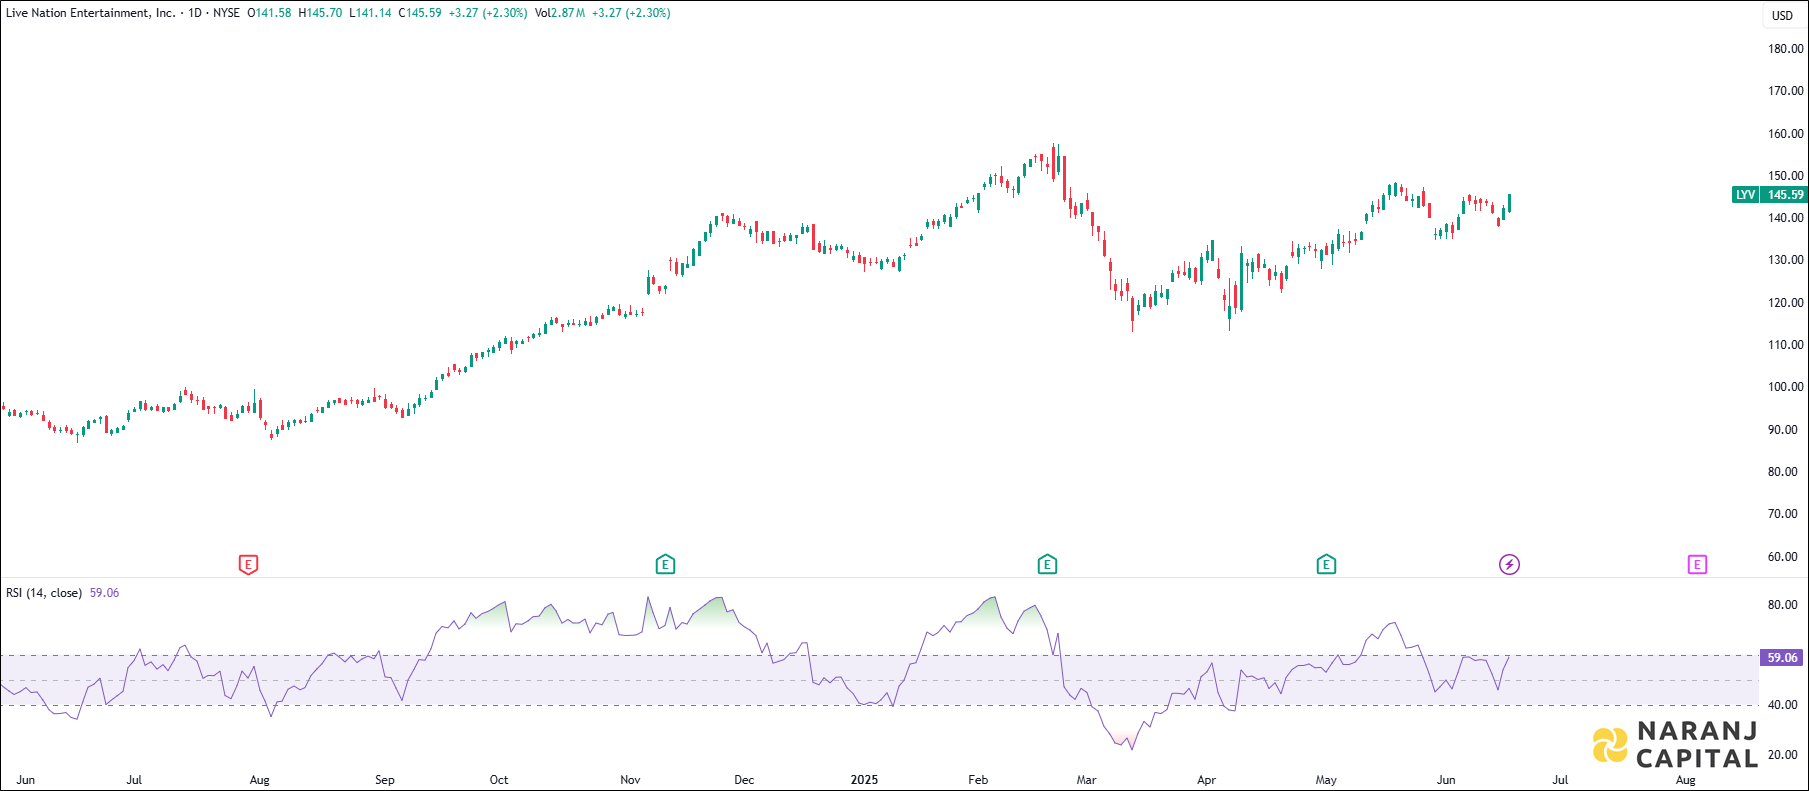This screenshot has width=1809, height=791.
Task: Click the Feb label on time axis
Action: 978,780
